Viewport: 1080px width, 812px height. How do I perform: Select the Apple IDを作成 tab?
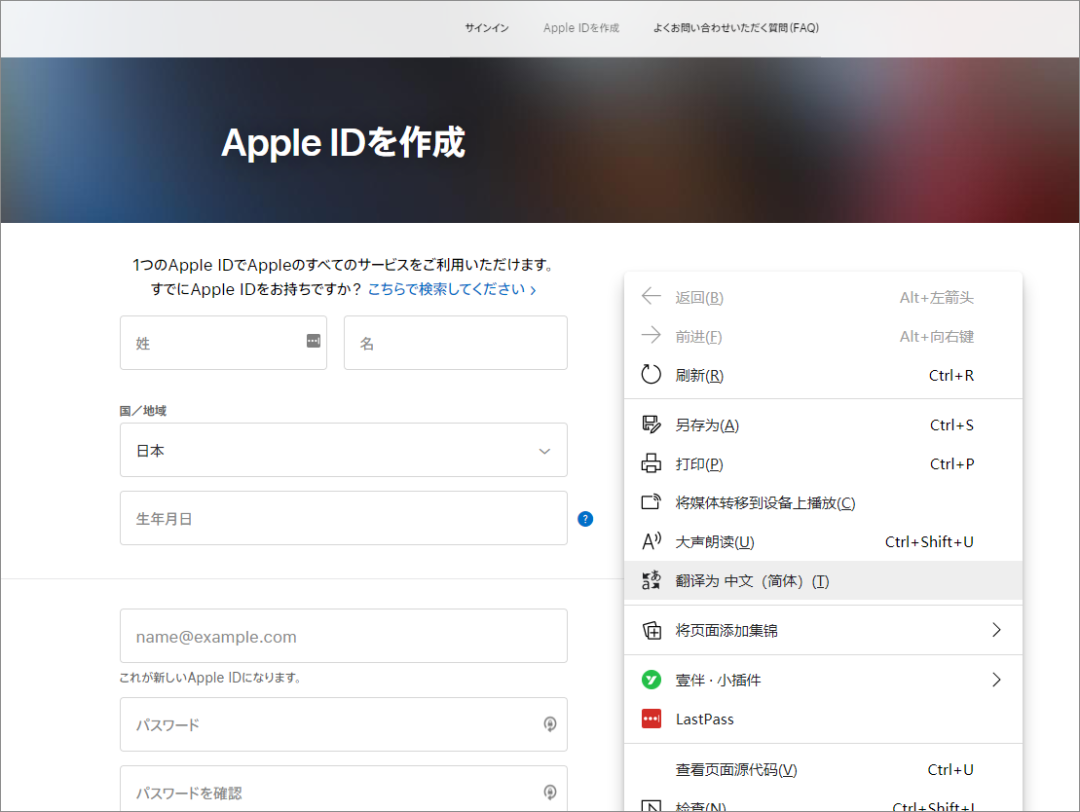point(580,28)
